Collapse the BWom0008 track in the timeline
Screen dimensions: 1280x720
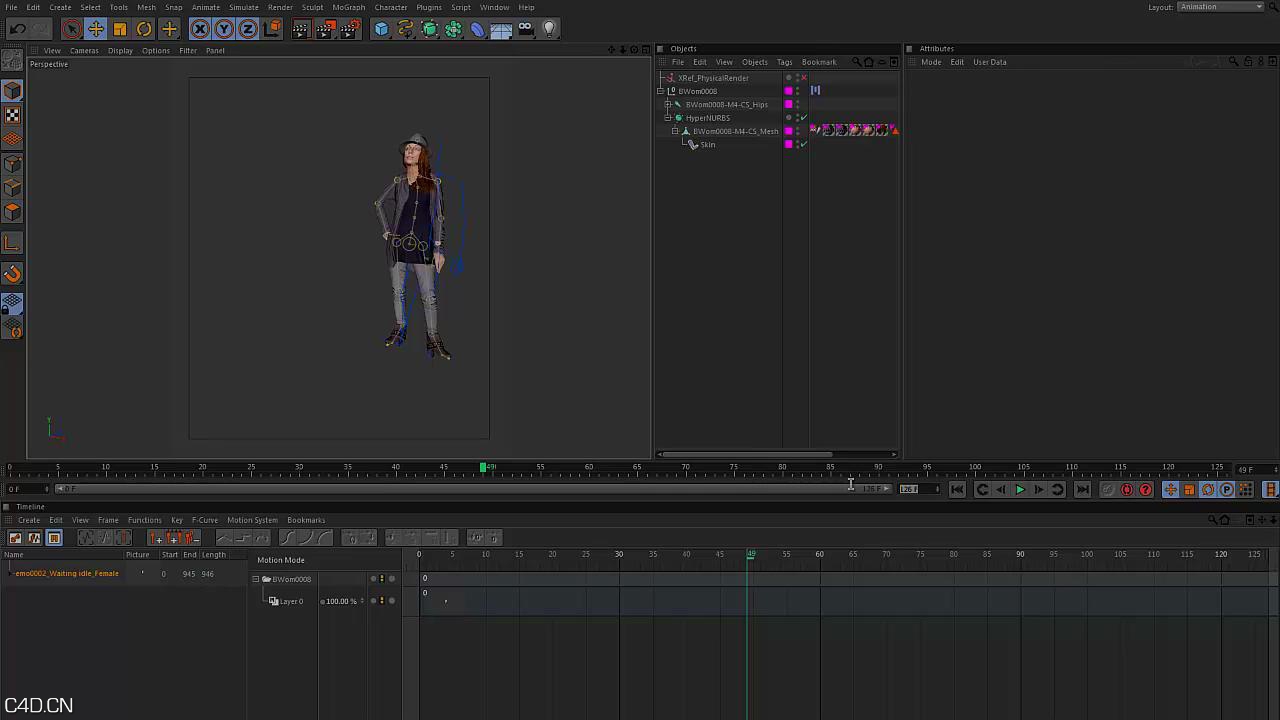coord(256,579)
